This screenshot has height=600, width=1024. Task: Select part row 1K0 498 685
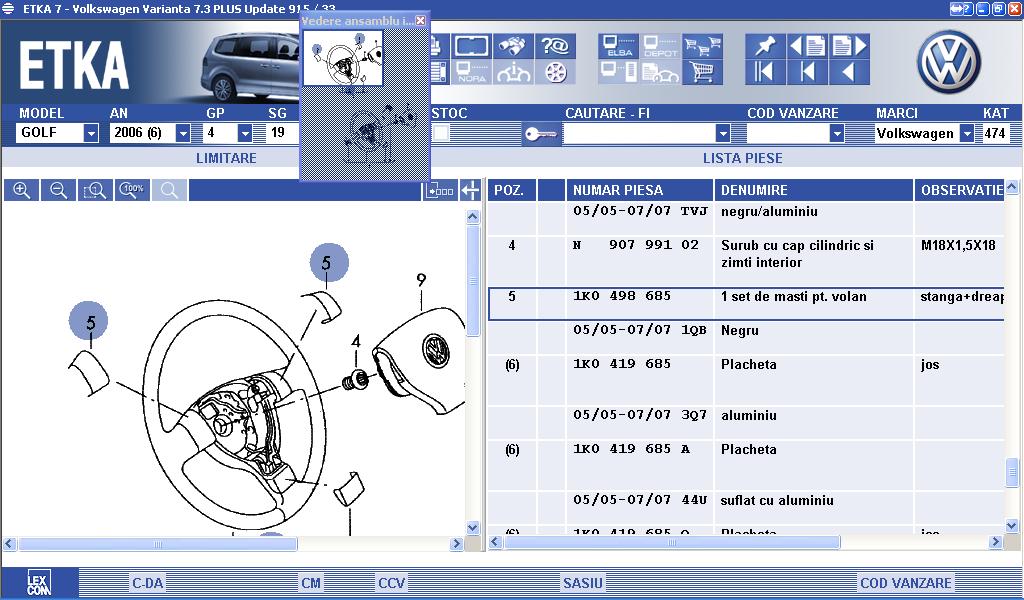[x=746, y=304]
